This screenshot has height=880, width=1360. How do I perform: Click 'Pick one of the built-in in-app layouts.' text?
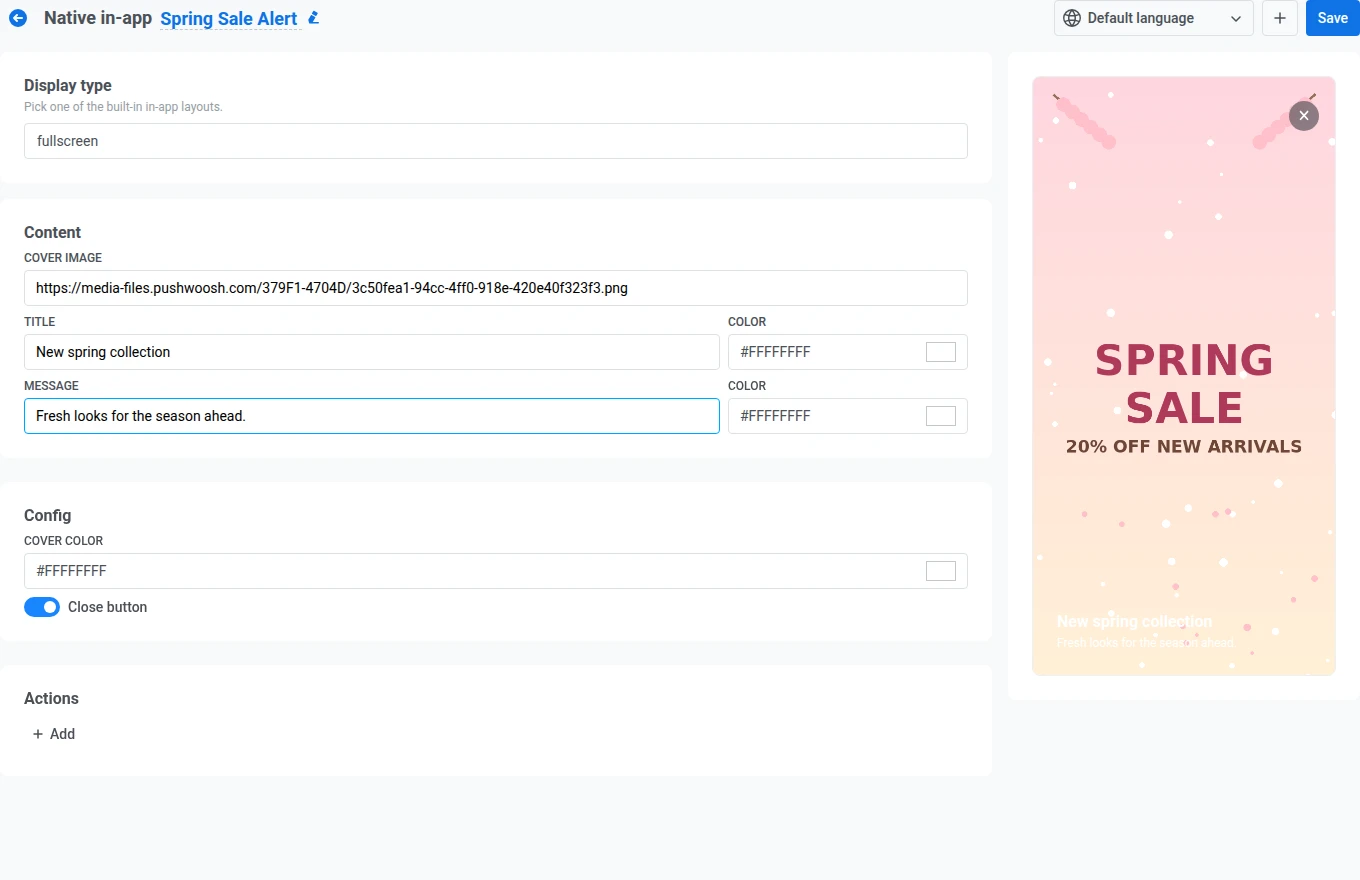(123, 106)
